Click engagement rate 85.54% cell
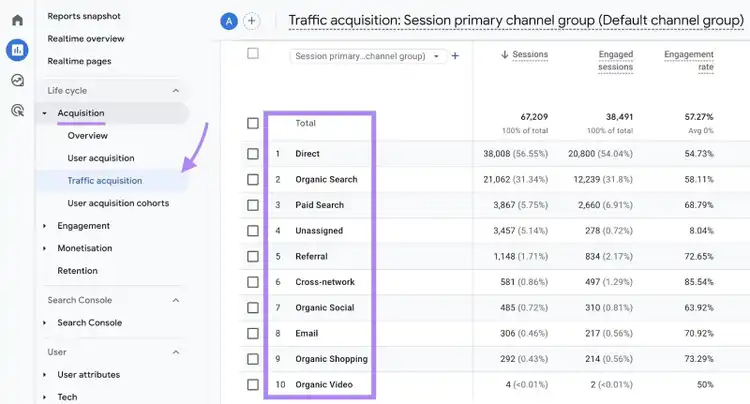Screen dimensions: 750x404 pyautogui.click(x=699, y=282)
